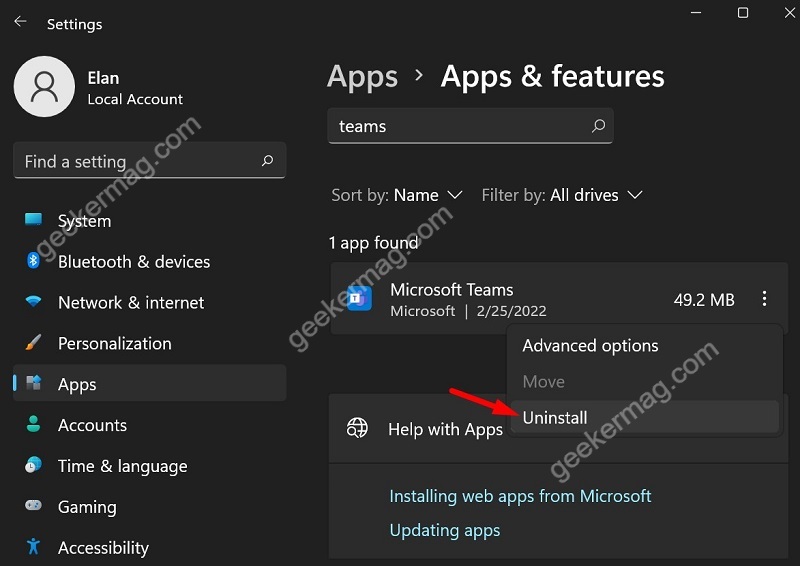
Task: Click the Elan Local Account name
Action: point(135,88)
